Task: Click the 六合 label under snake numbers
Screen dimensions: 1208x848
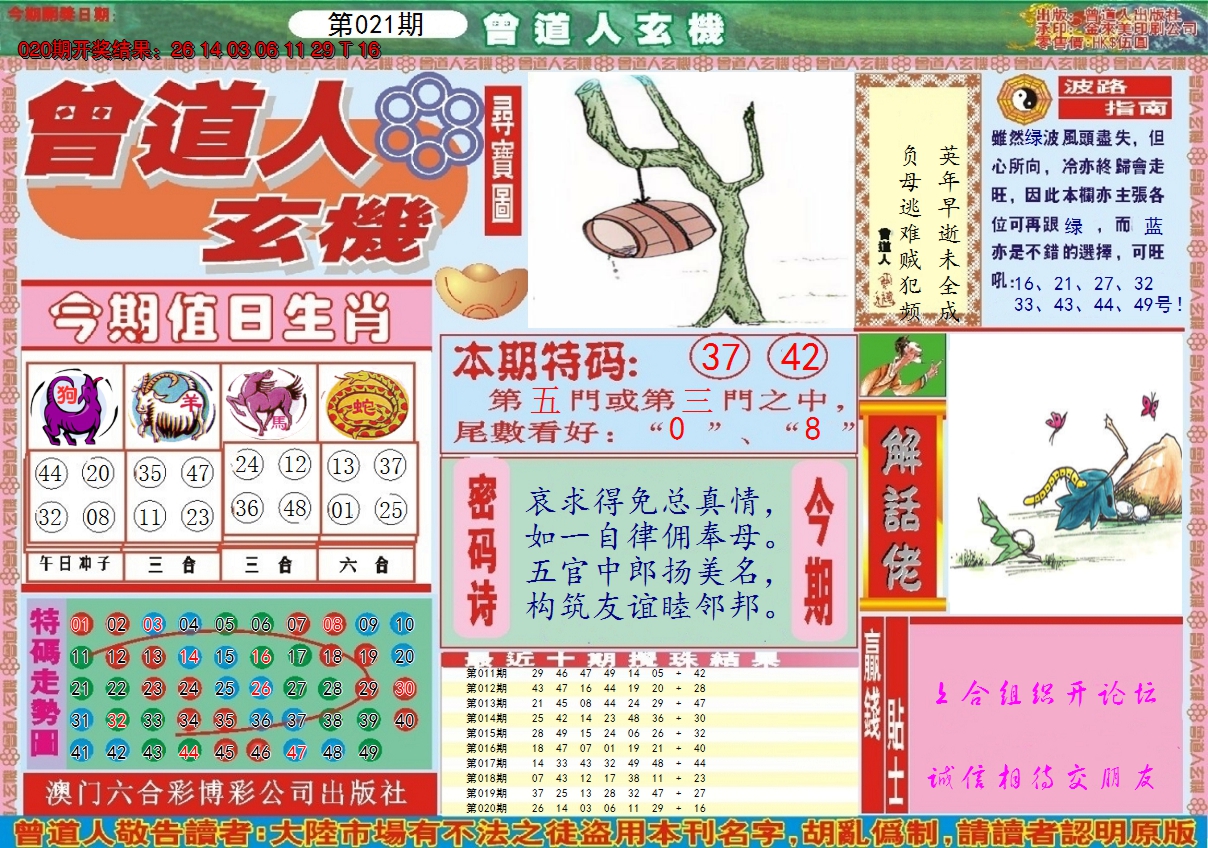Action: click(365, 565)
